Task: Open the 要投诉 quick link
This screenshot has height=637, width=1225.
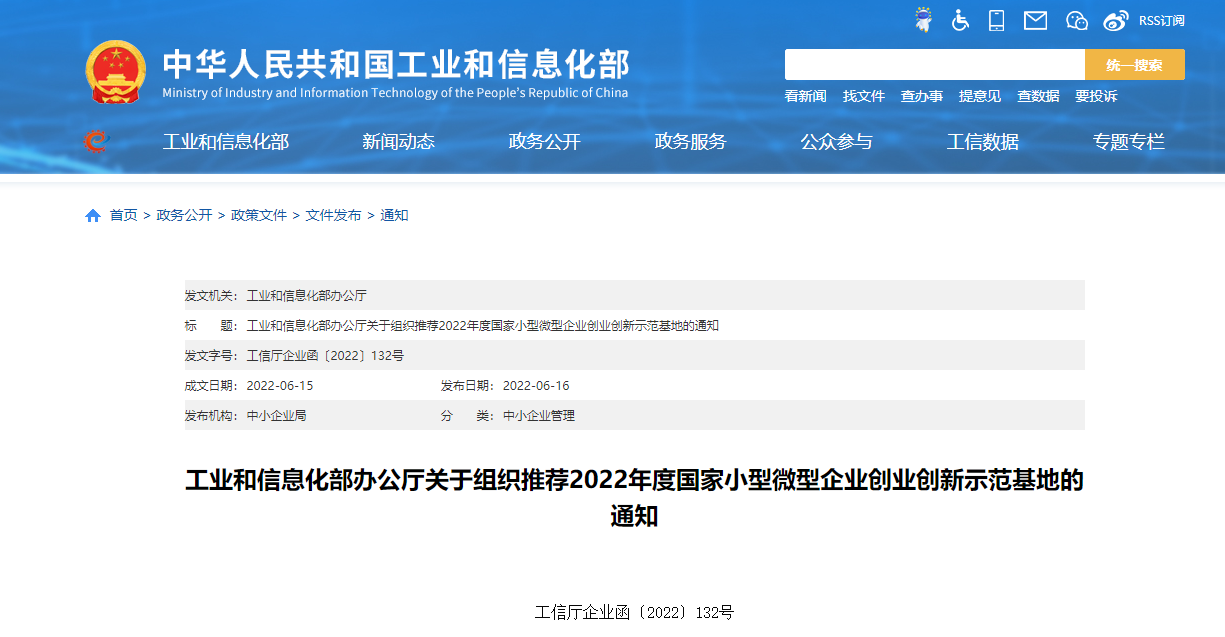Action: [x=1096, y=96]
